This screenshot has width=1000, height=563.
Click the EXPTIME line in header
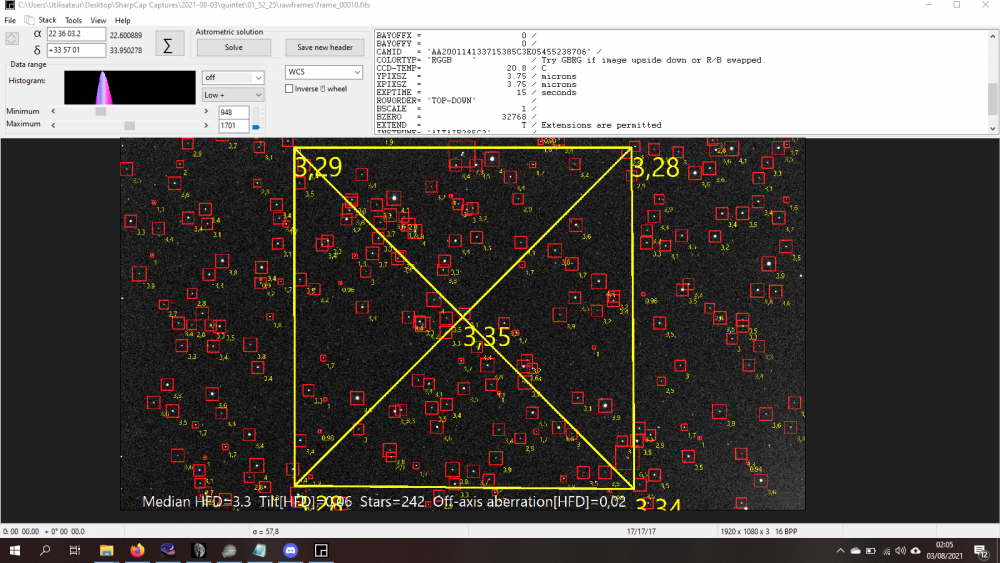coord(476,93)
